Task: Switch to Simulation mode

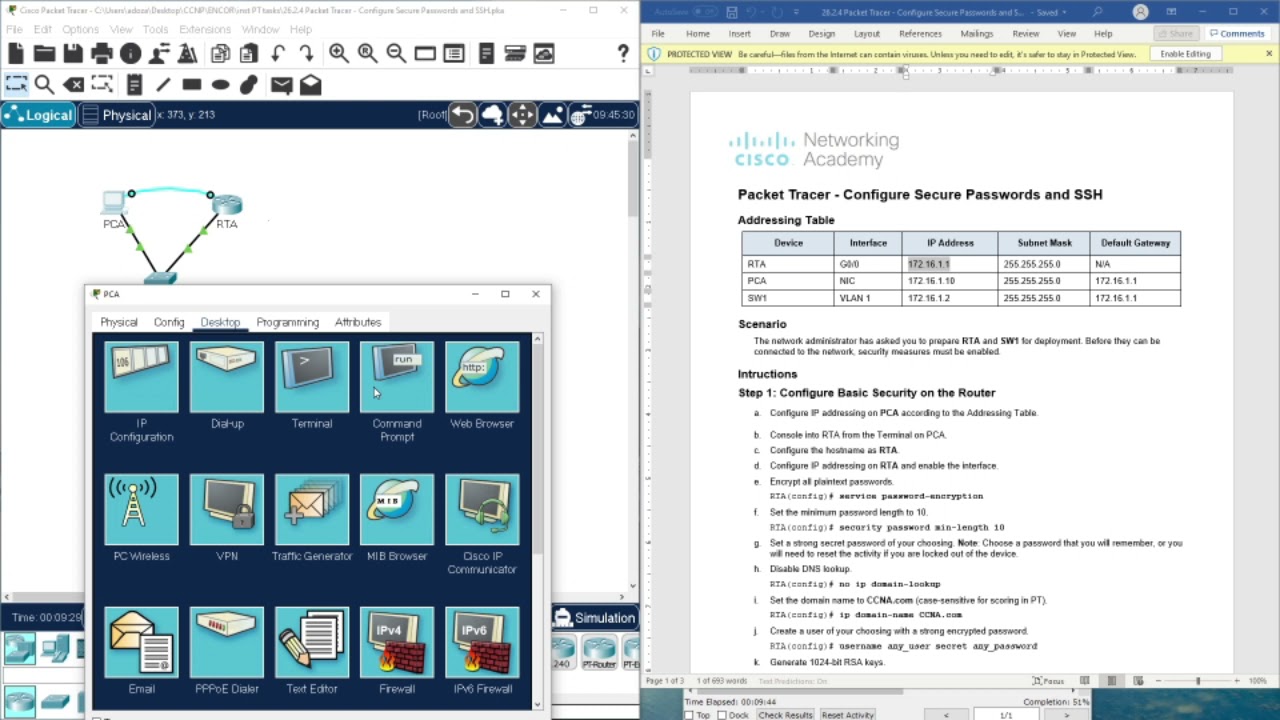Action: [x=595, y=618]
